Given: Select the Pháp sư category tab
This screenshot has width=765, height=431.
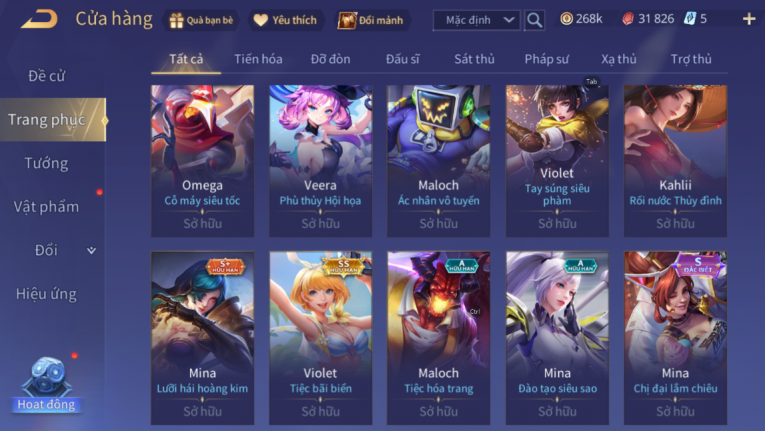Looking at the screenshot, I should pos(546,59).
